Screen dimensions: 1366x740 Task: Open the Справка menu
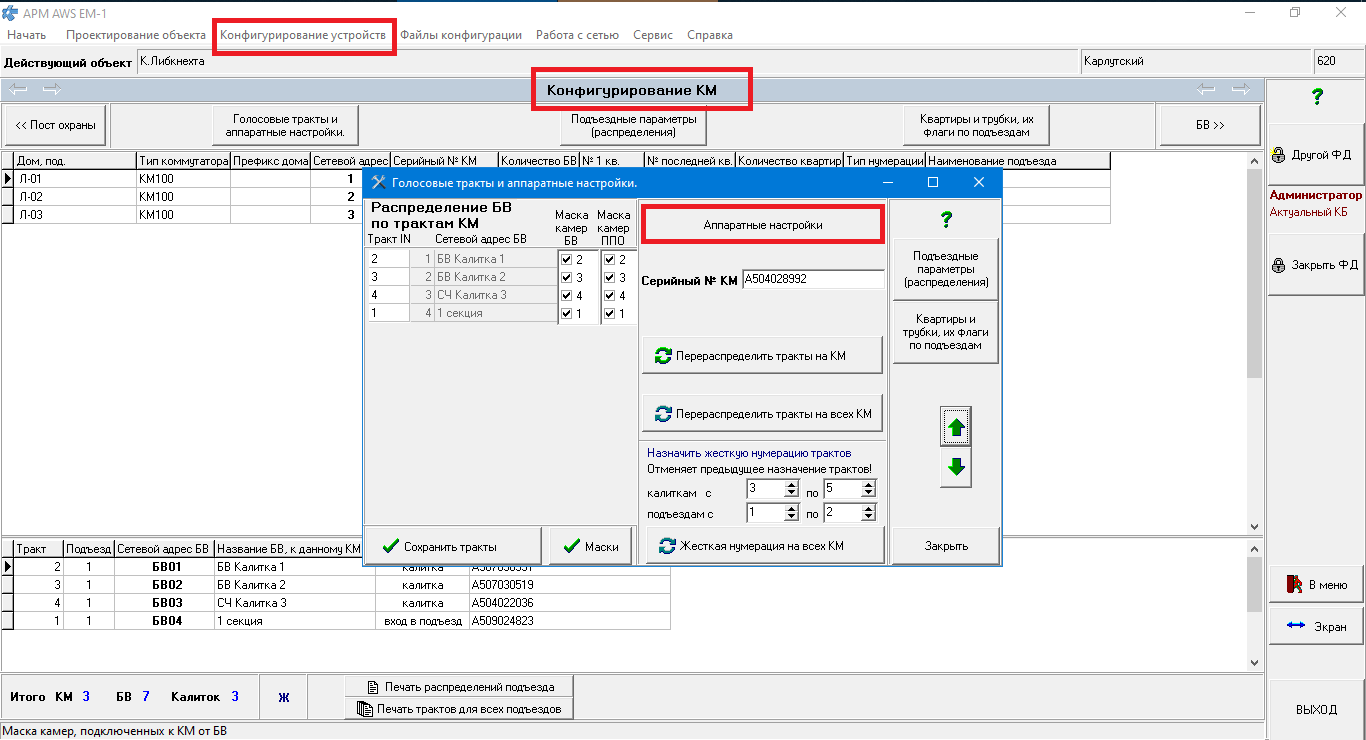click(x=710, y=35)
